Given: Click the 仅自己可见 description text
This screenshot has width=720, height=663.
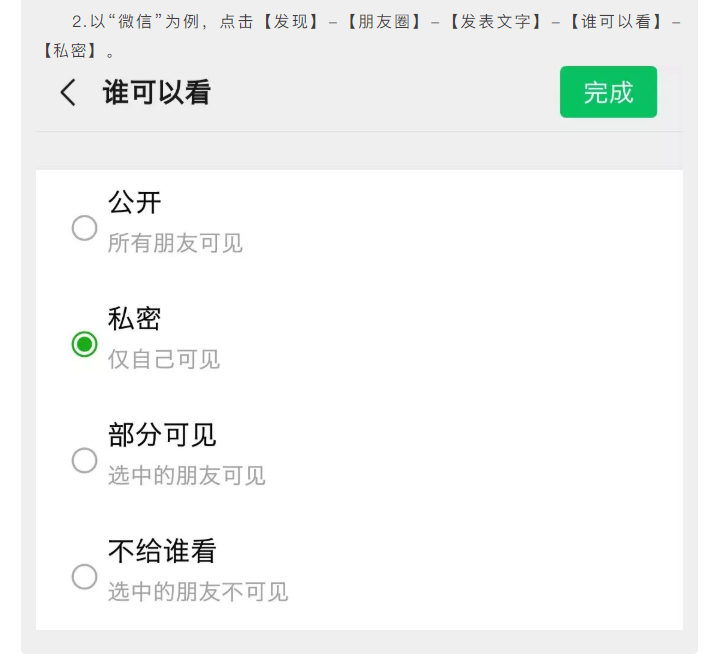Looking at the screenshot, I should click(x=164, y=359).
